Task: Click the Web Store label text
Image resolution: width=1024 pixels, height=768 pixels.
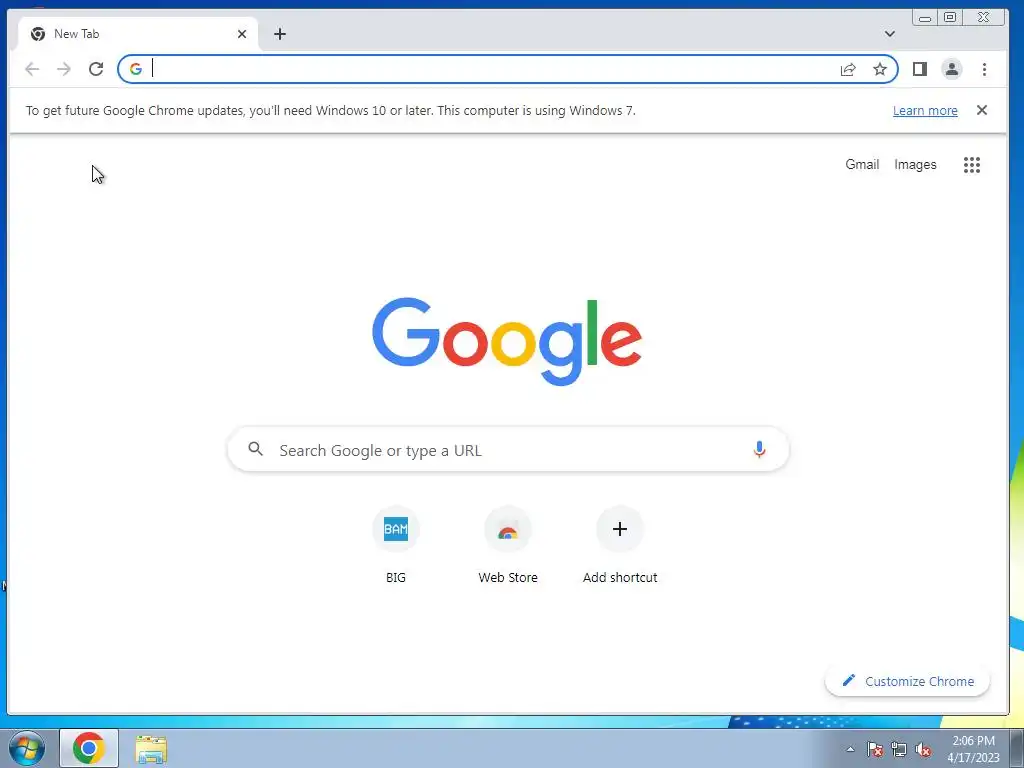Action: (508, 577)
